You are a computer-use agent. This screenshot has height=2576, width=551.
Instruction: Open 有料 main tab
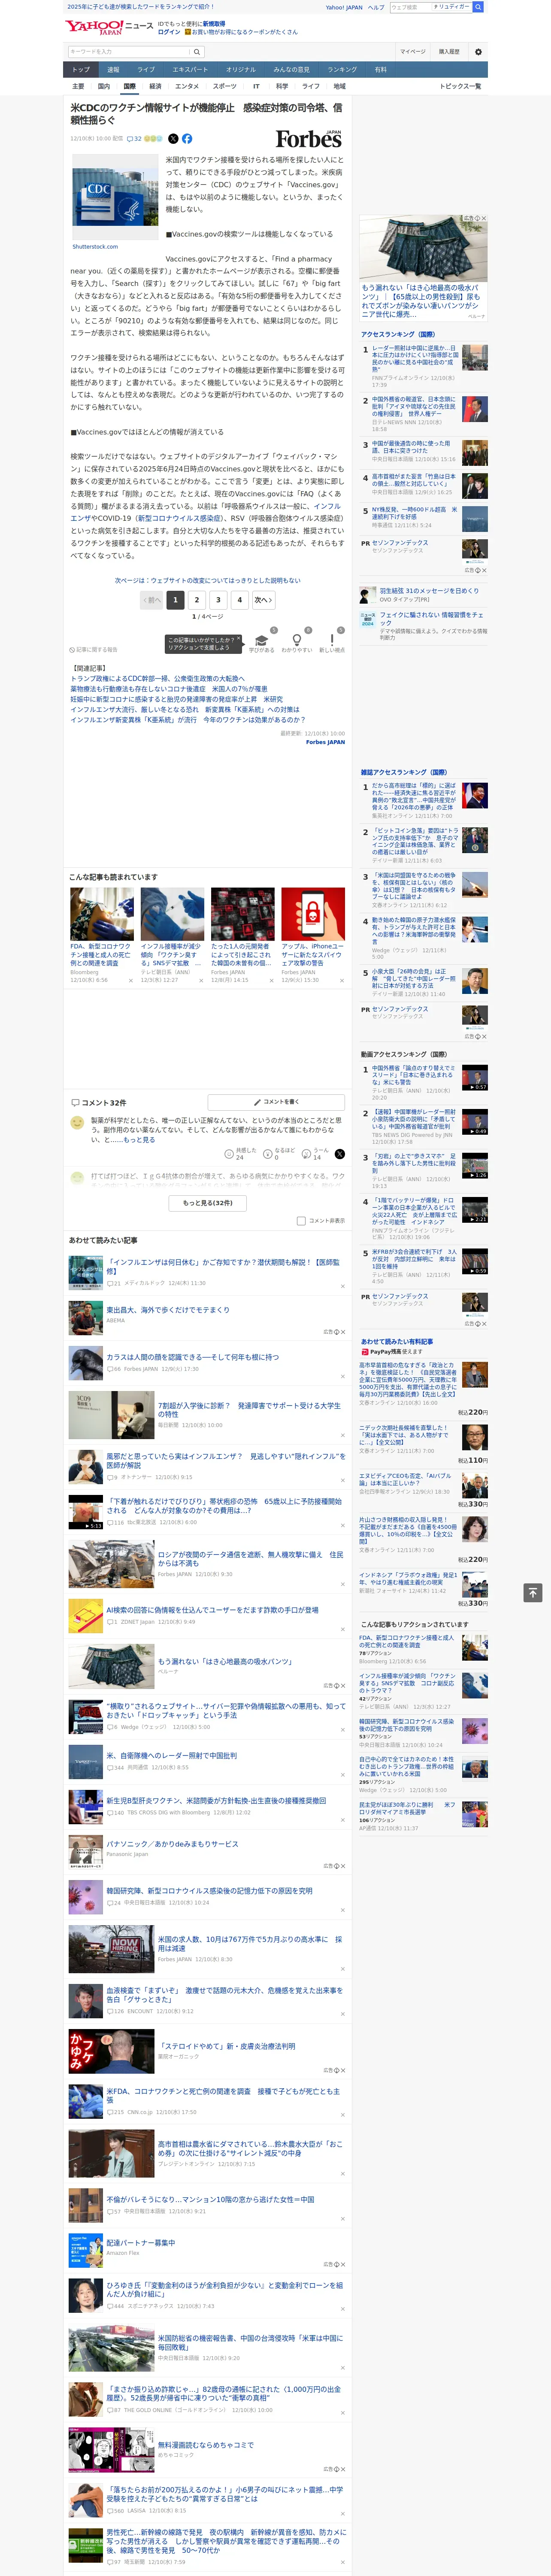pyautogui.click(x=380, y=70)
